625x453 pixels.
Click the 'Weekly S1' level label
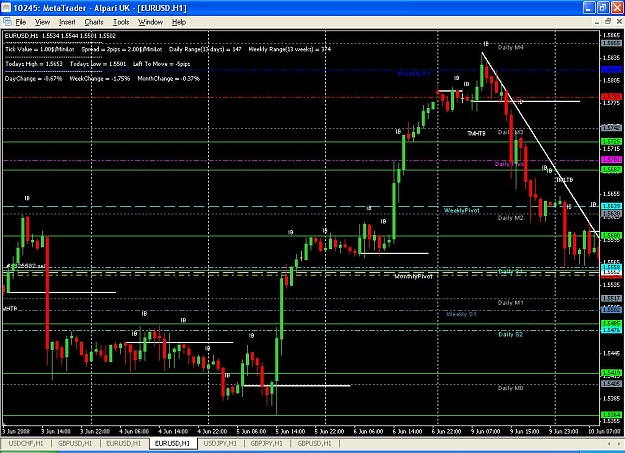[461, 314]
